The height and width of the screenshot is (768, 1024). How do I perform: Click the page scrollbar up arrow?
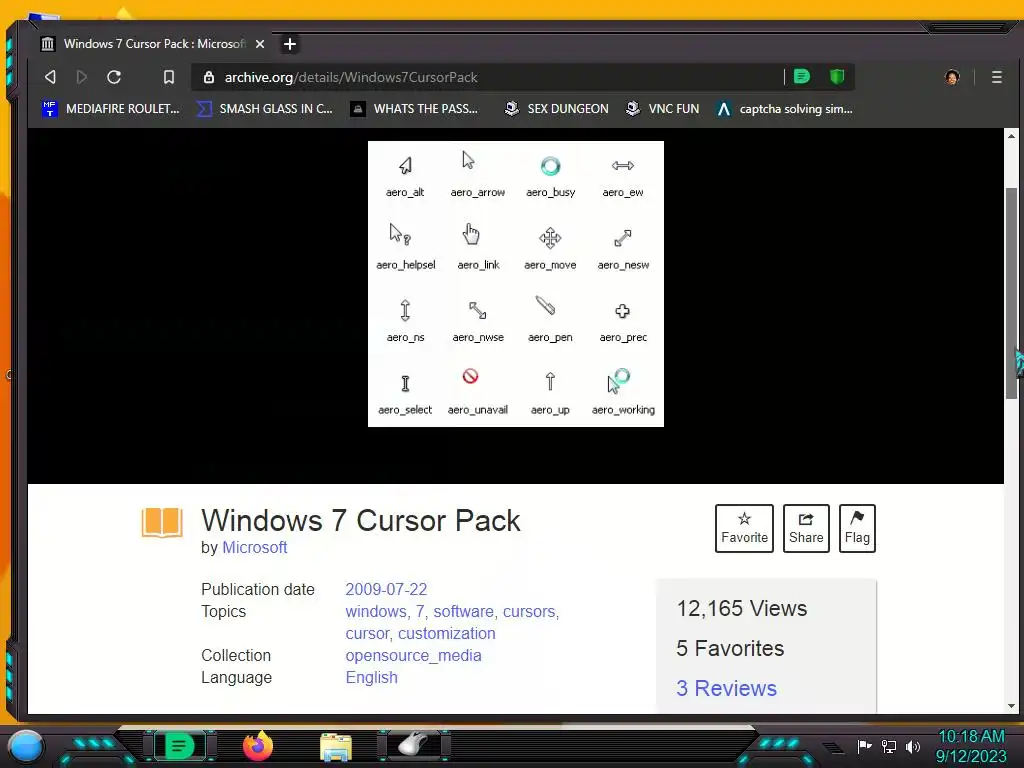pos(1012,136)
